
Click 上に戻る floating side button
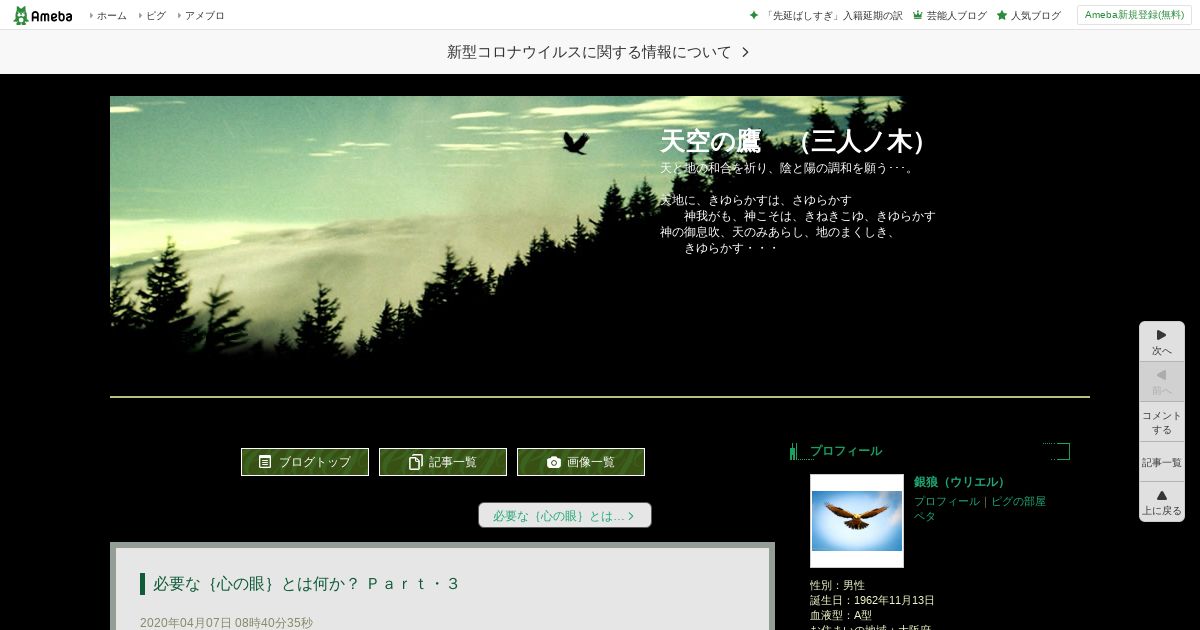1162,502
